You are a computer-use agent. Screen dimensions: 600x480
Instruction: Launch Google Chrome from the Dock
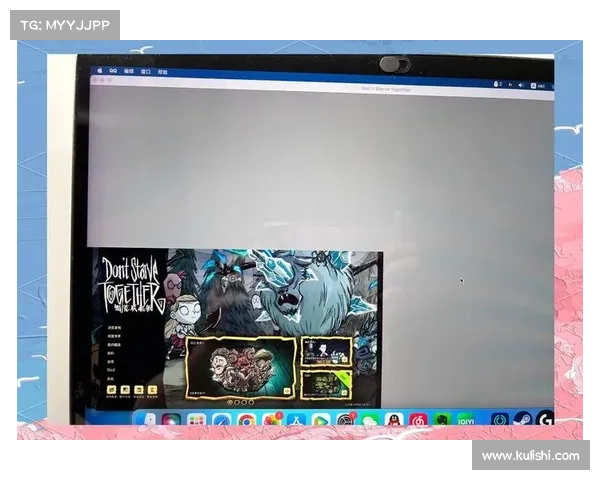[x=247, y=420]
